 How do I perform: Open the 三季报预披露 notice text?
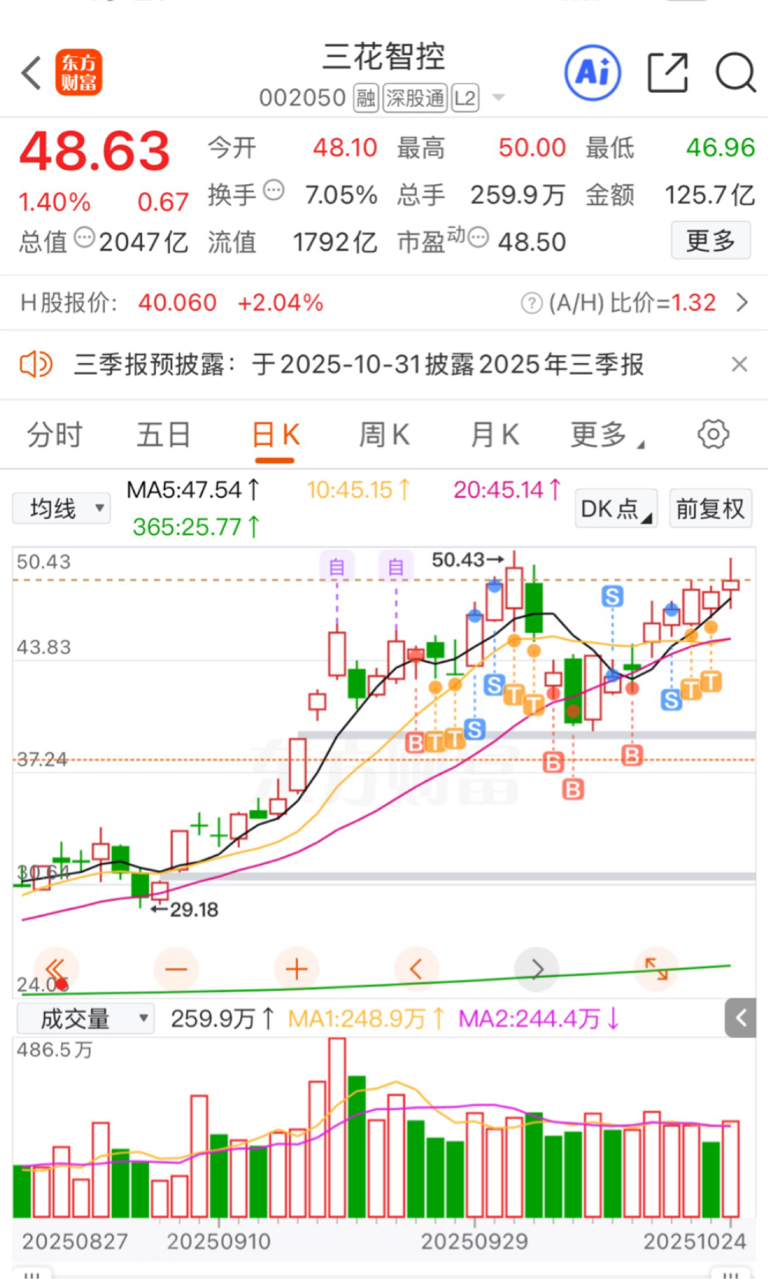359,364
